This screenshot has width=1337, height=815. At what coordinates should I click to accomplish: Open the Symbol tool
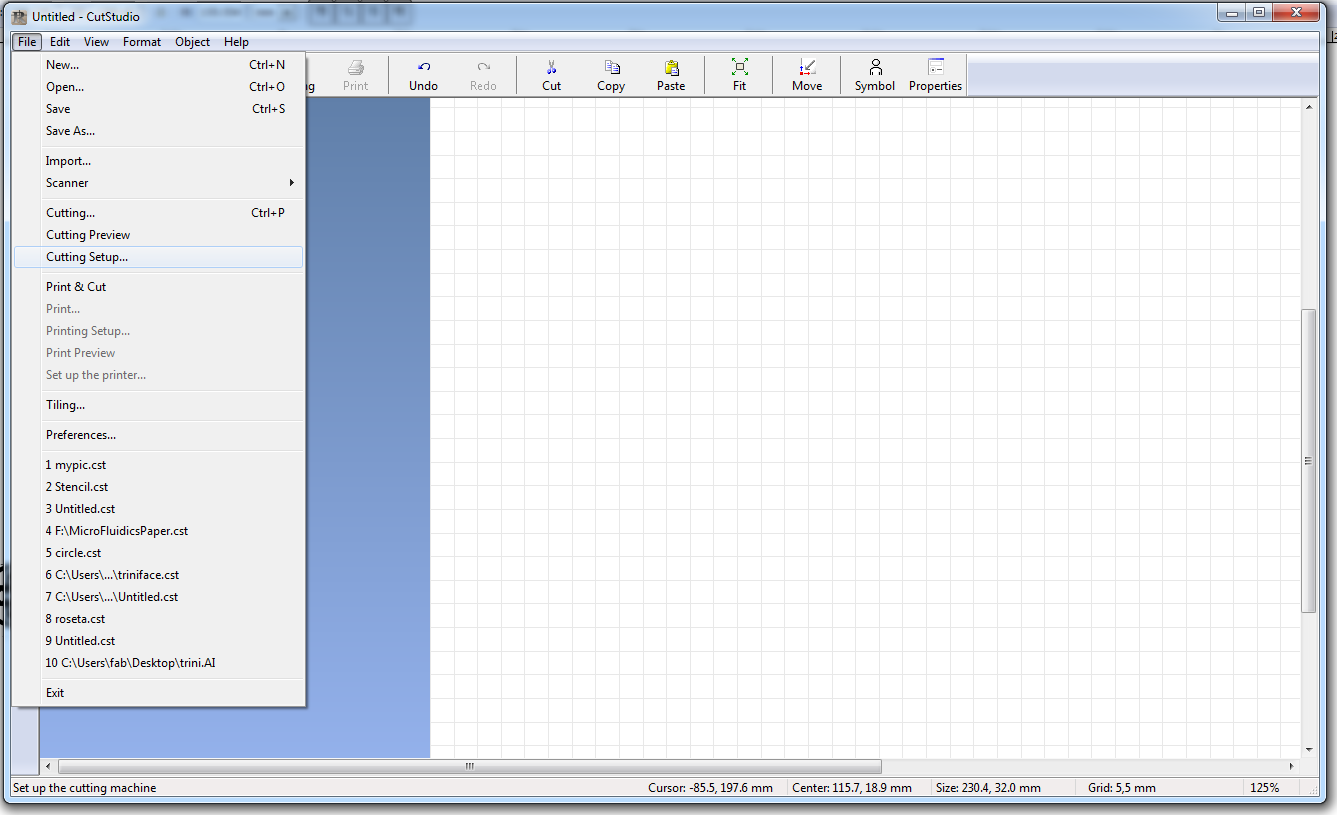point(875,75)
